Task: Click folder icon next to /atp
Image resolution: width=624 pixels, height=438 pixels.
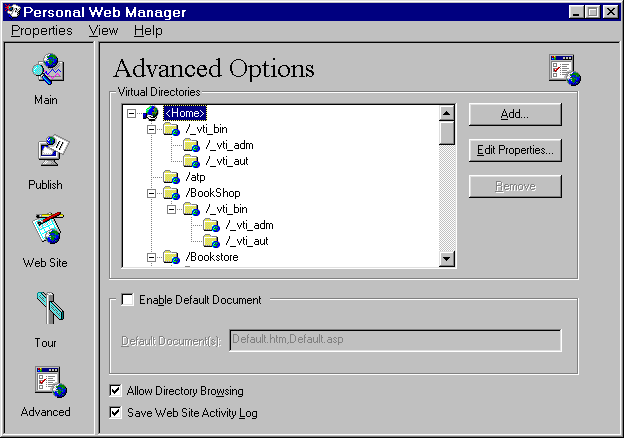Action: 172,177
